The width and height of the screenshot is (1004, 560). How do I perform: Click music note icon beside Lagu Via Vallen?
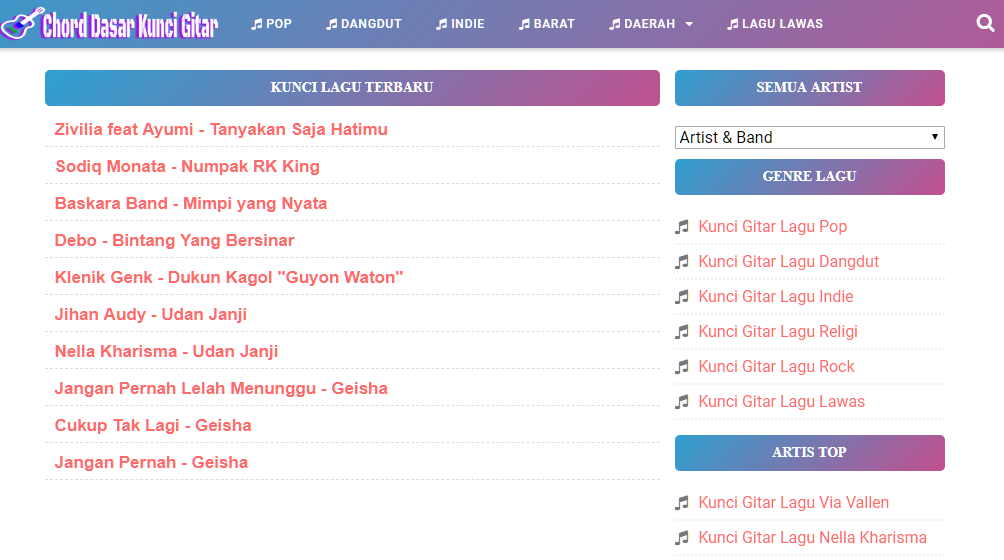coord(682,503)
